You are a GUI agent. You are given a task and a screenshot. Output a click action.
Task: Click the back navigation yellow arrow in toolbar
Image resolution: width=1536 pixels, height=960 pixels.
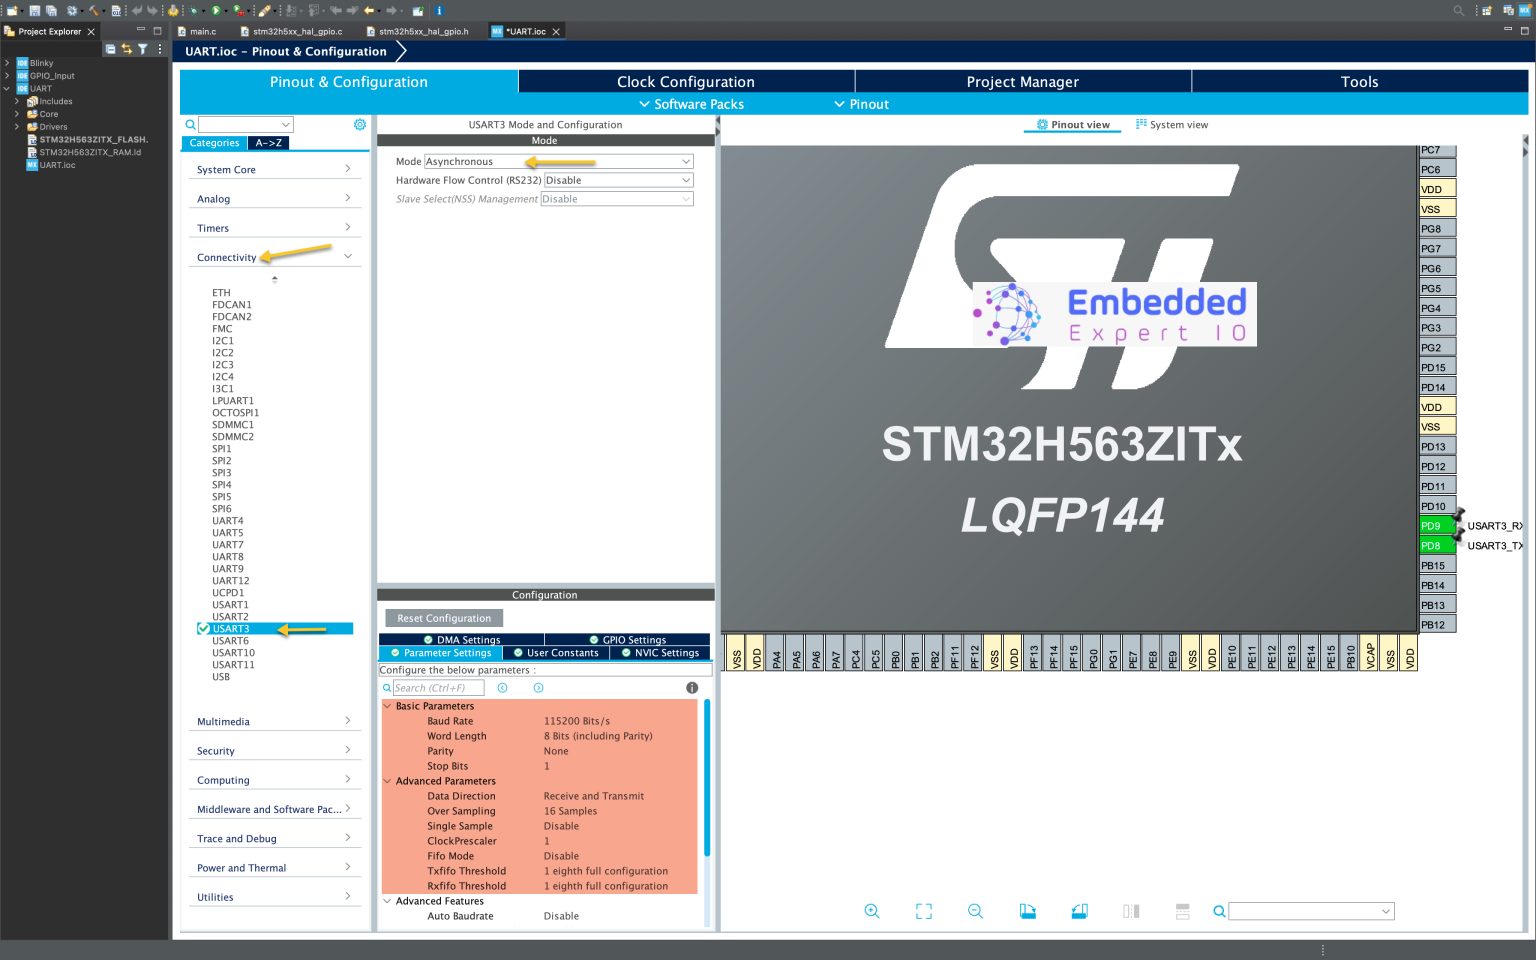coord(369,11)
